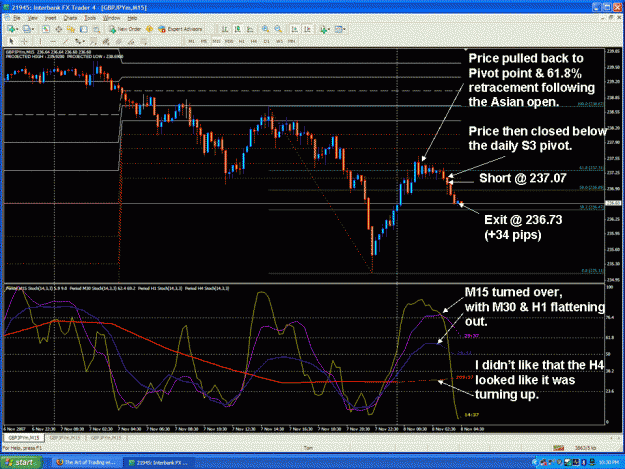The image size is (625, 469).
Task: Open a new chart window
Action: (x=11, y=29)
